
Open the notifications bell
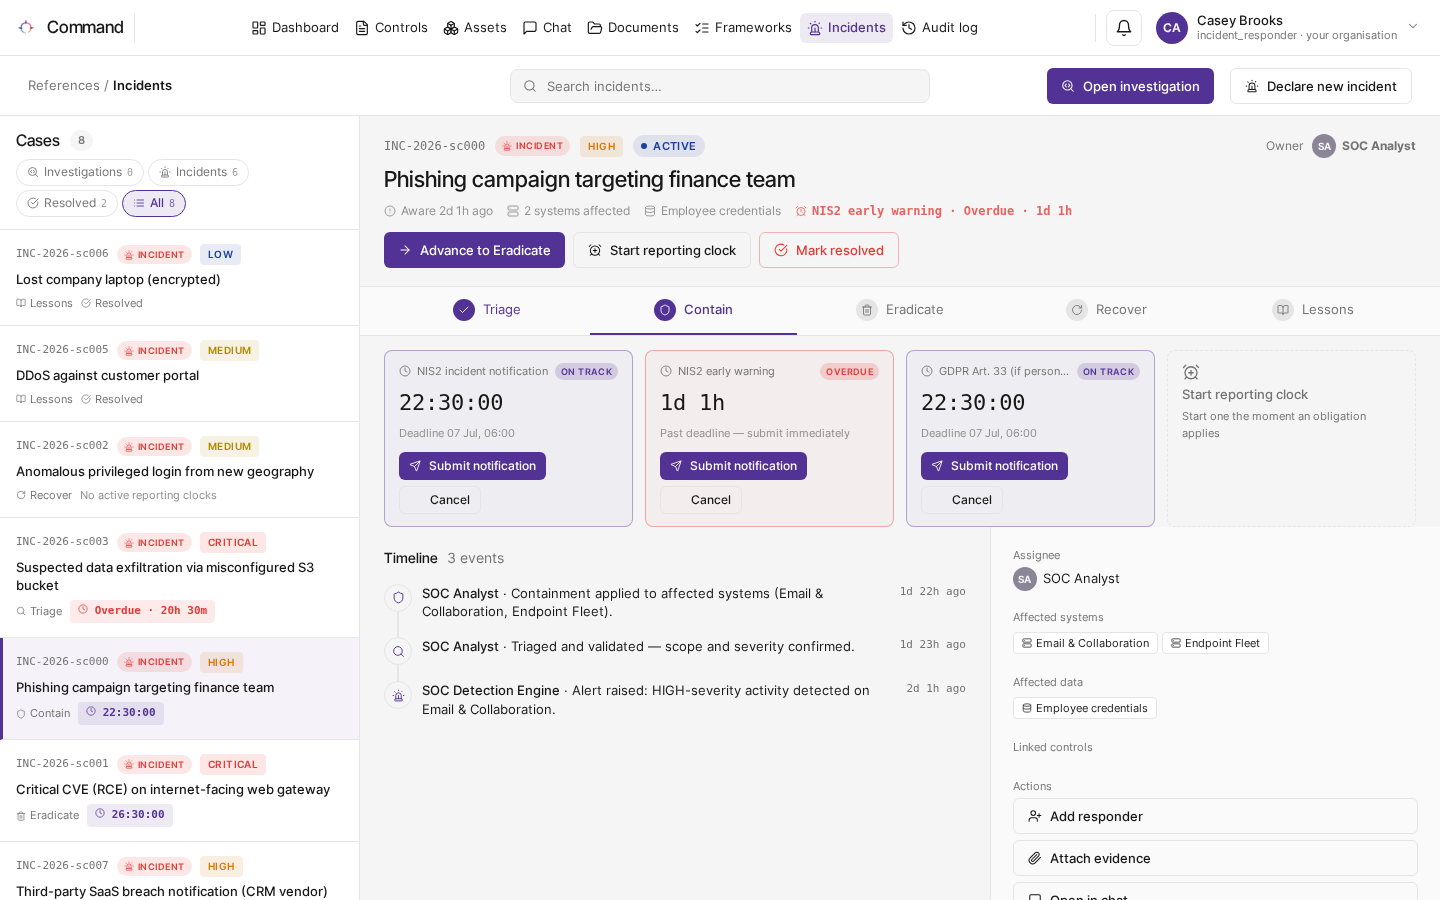(1124, 28)
